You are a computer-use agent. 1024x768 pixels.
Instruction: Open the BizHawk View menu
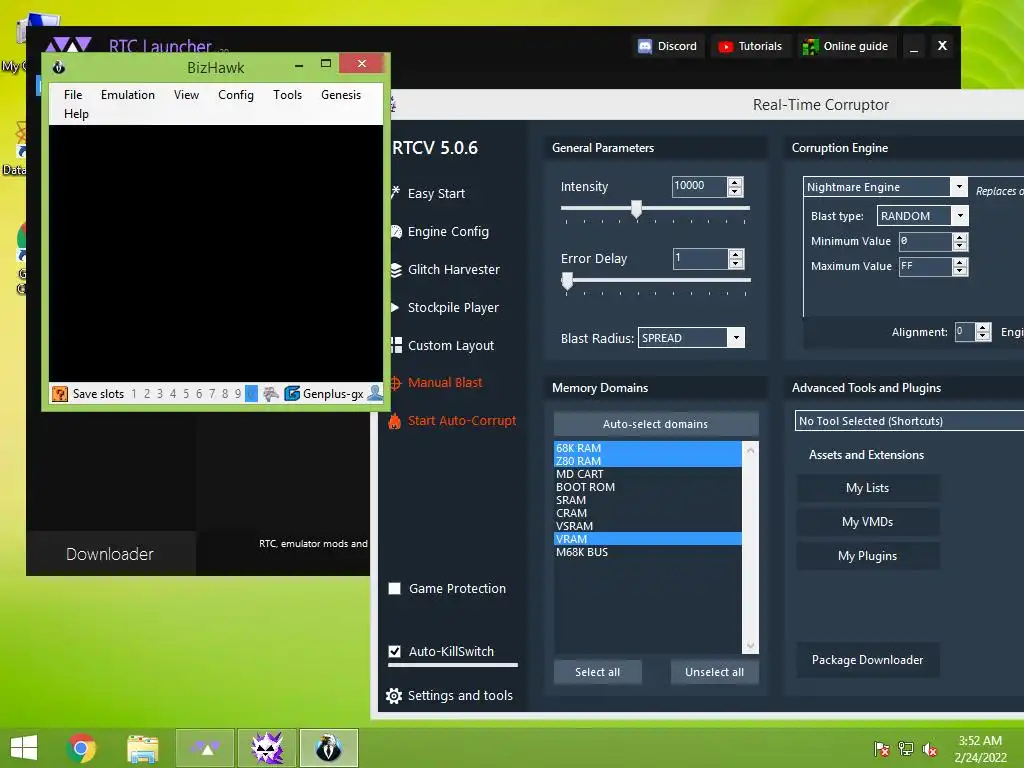tap(186, 95)
